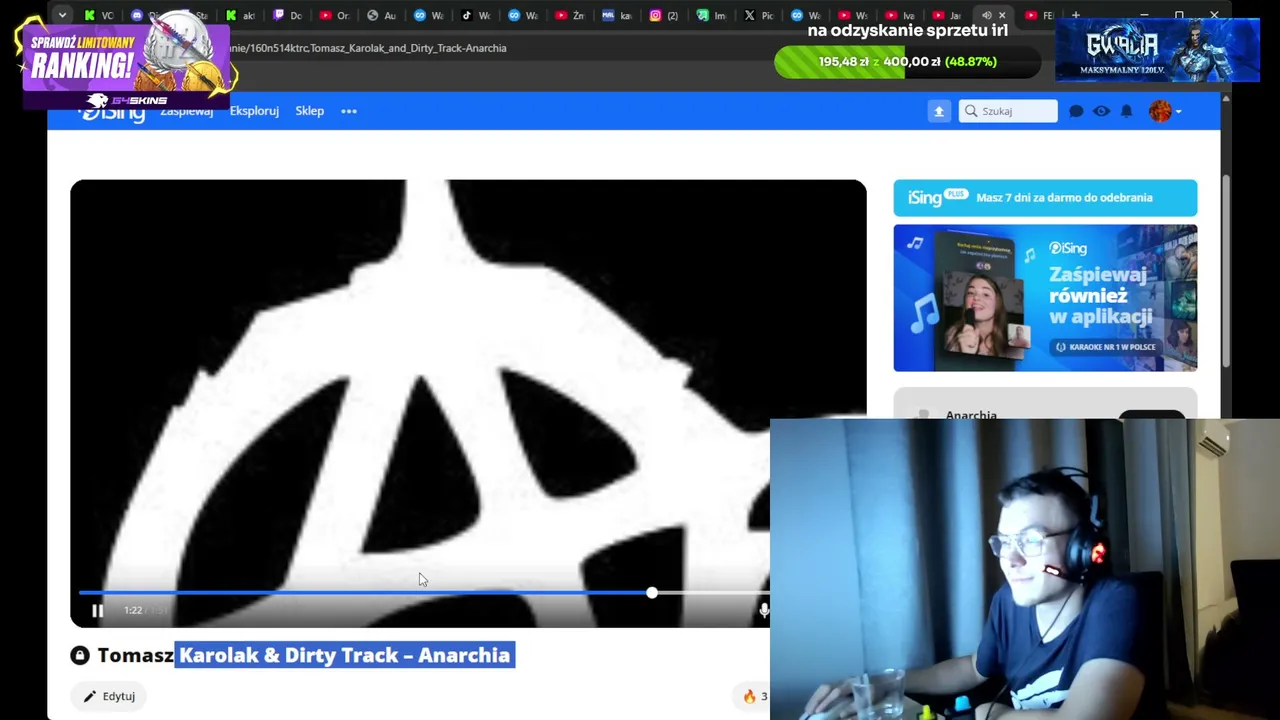This screenshot has width=1280, height=720.
Task: Focus the Szukaj search field
Action: [1008, 111]
